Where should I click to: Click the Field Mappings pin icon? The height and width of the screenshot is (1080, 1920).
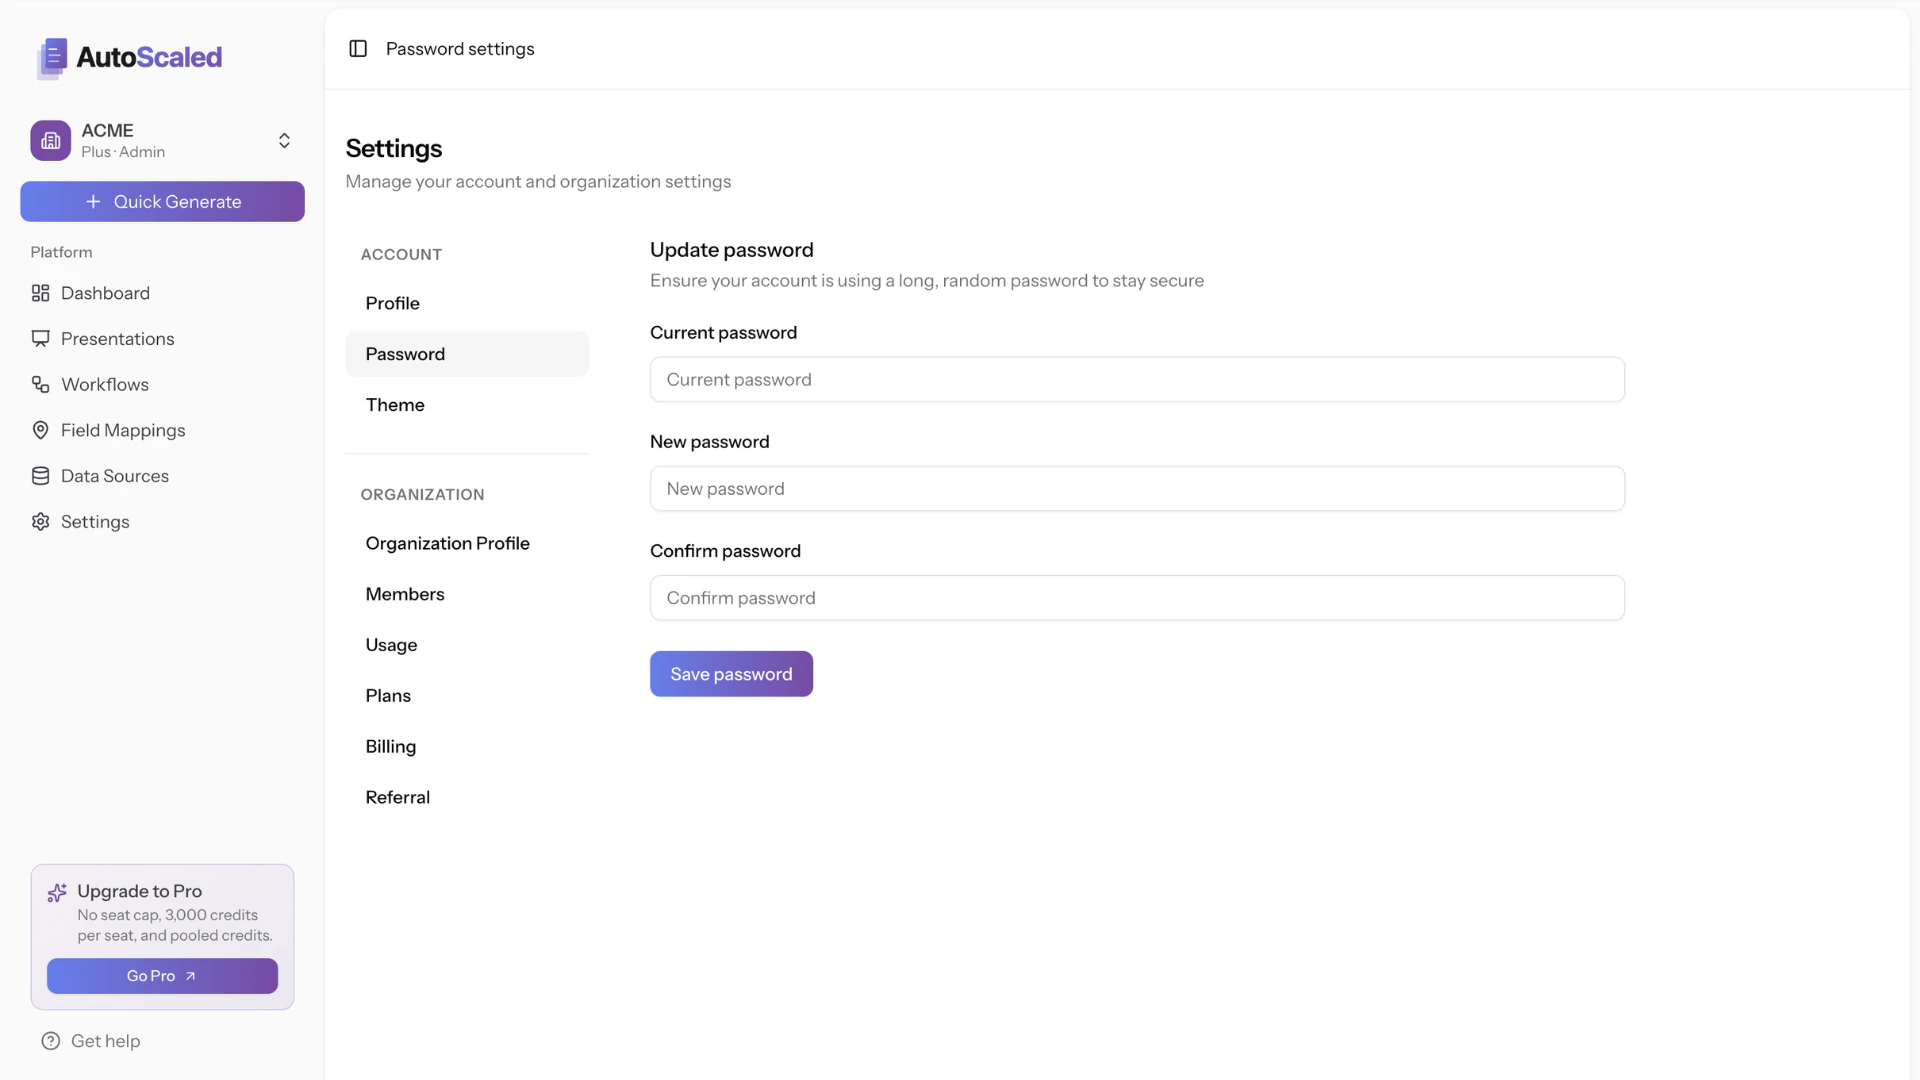point(40,429)
